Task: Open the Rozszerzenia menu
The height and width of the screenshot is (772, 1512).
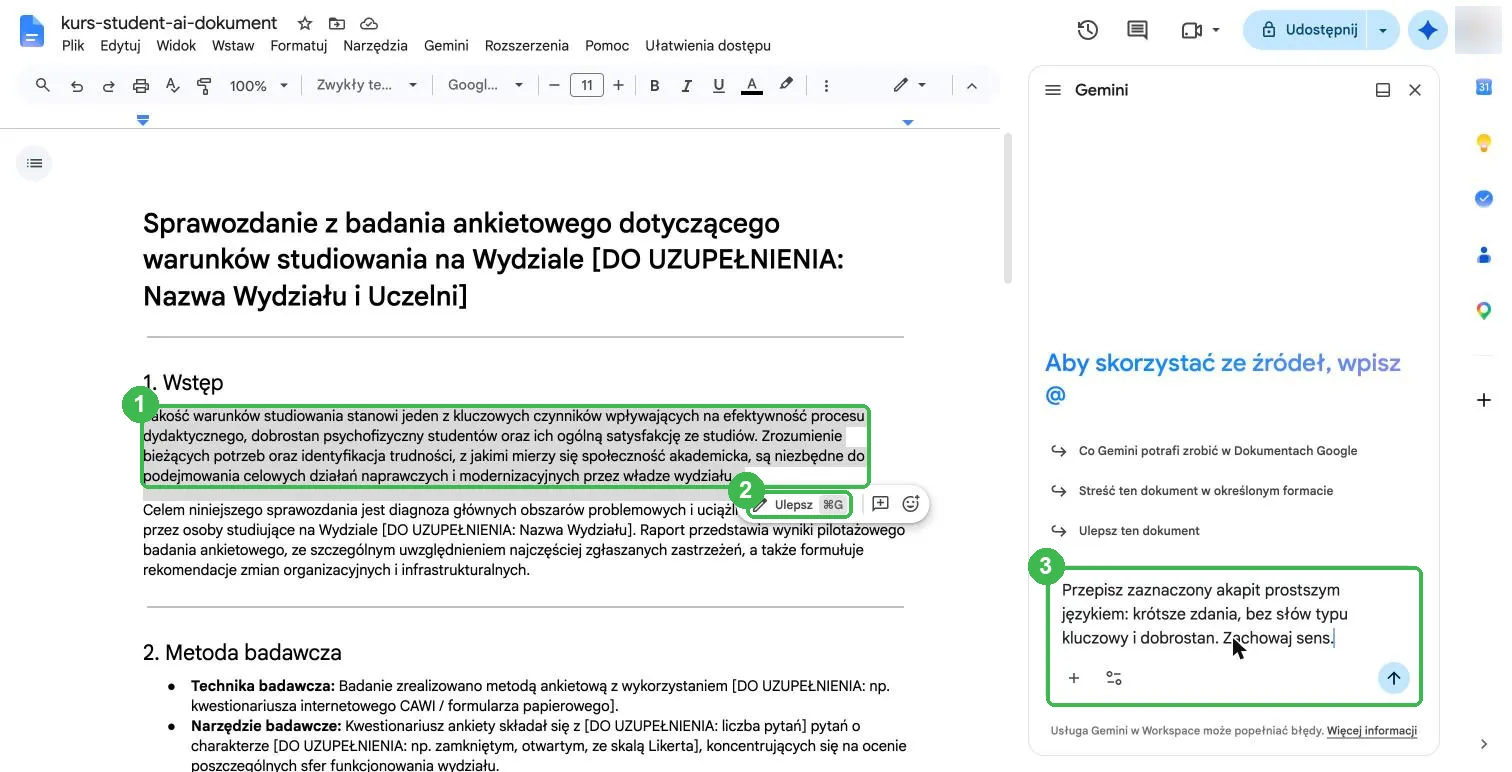Action: (527, 45)
